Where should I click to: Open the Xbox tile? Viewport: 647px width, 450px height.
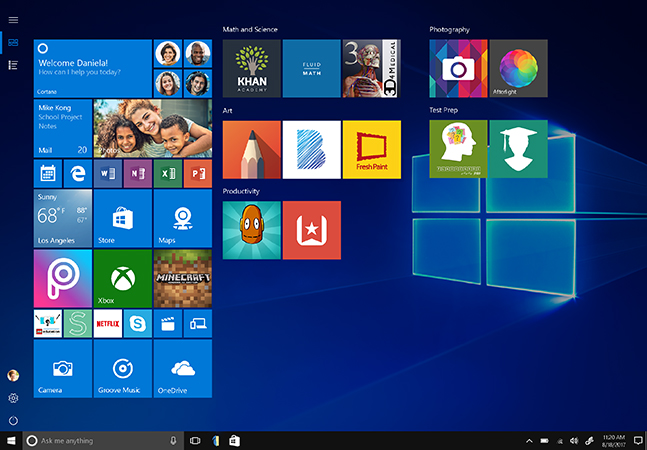pyautogui.click(x=123, y=278)
